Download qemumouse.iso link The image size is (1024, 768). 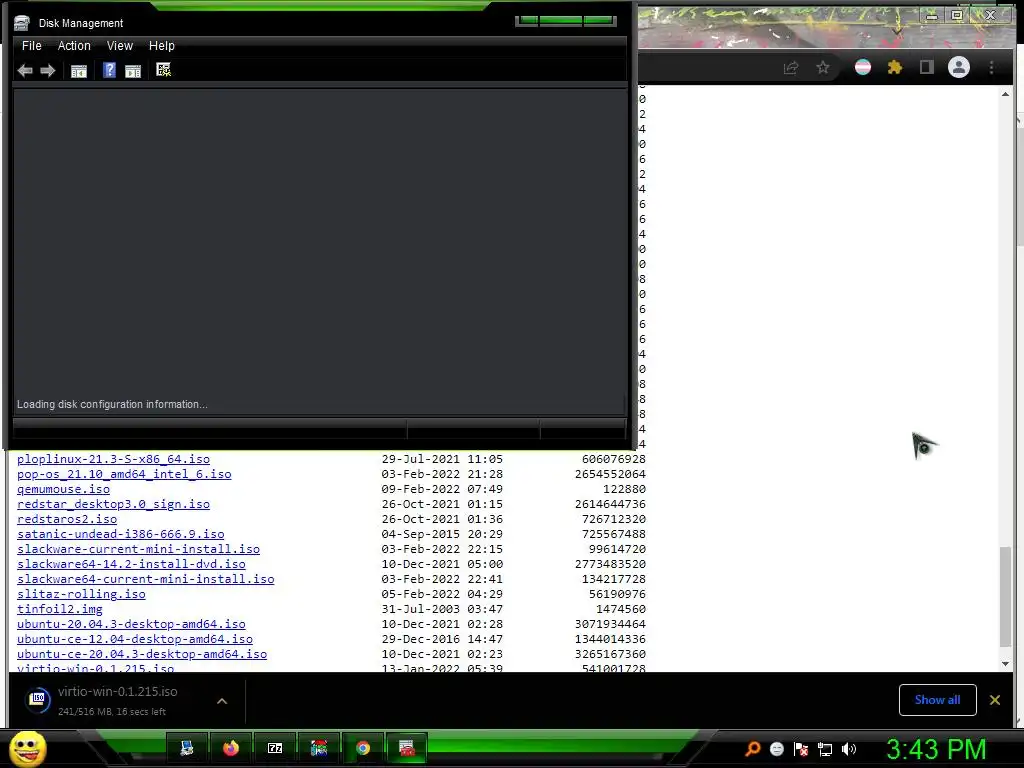click(63, 489)
